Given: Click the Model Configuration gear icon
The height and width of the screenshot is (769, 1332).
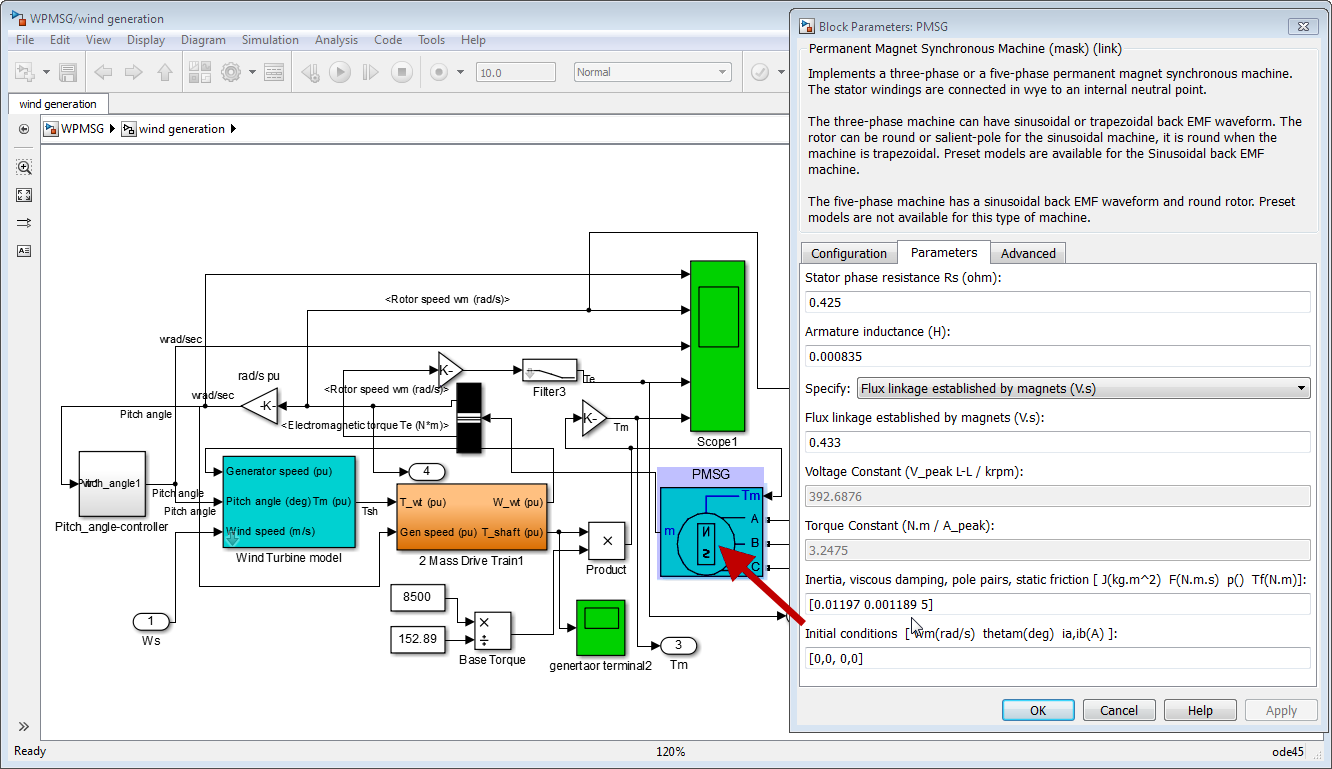Looking at the screenshot, I should (x=231, y=72).
